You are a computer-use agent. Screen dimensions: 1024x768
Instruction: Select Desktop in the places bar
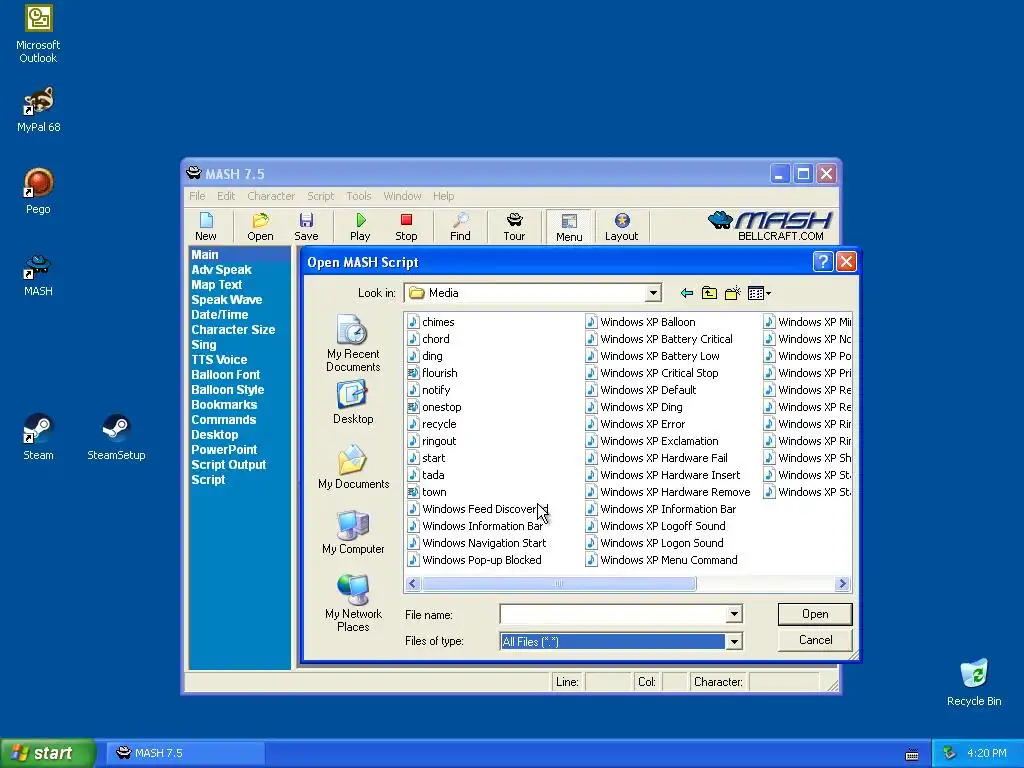coord(353,403)
